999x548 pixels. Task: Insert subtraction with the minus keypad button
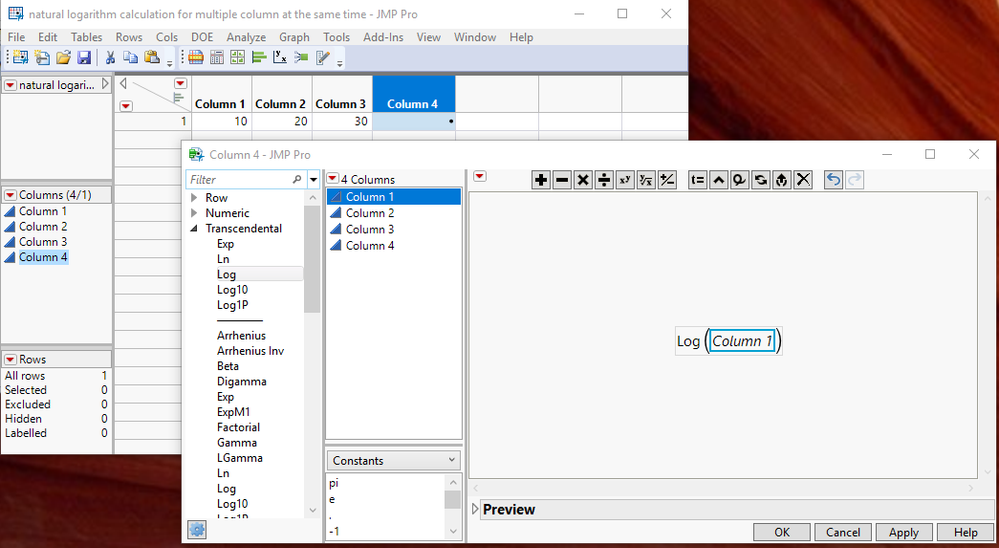coord(562,180)
